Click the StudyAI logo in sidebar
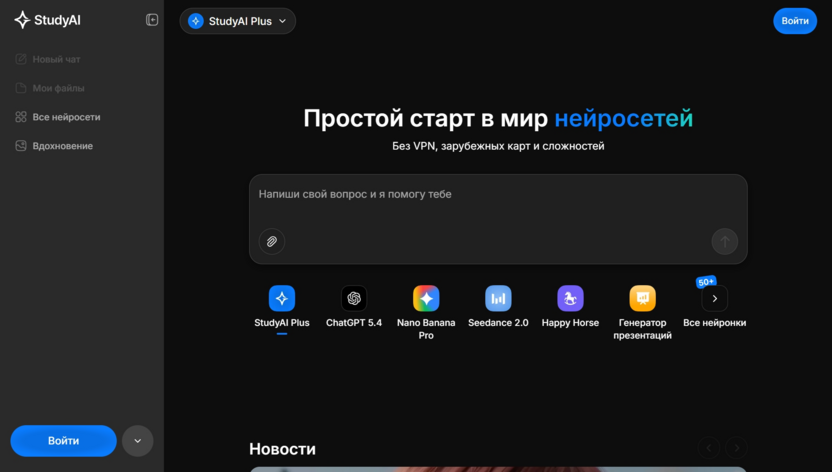This screenshot has height=472, width=832. point(48,20)
